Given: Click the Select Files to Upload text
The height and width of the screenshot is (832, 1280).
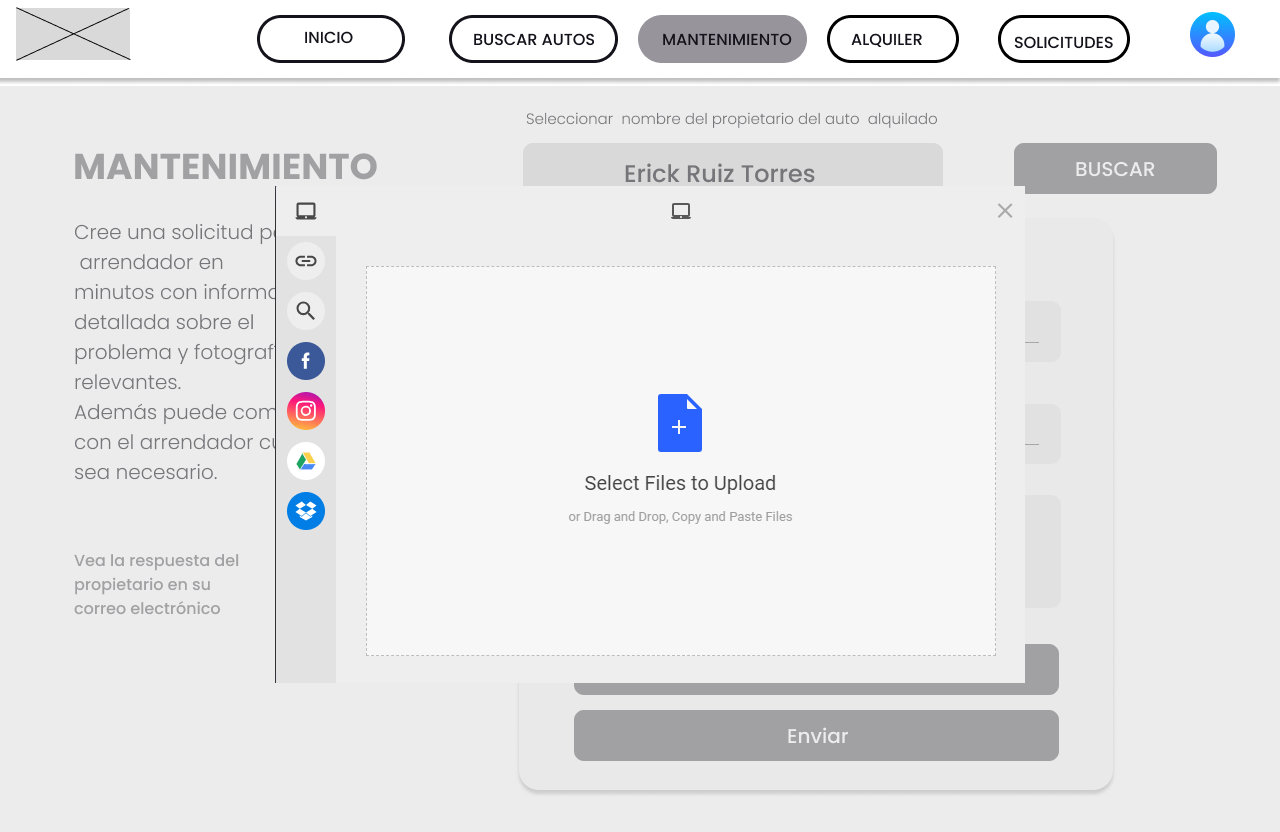Looking at the screenshot, I should pyautogui.click(x=680, y=483).
